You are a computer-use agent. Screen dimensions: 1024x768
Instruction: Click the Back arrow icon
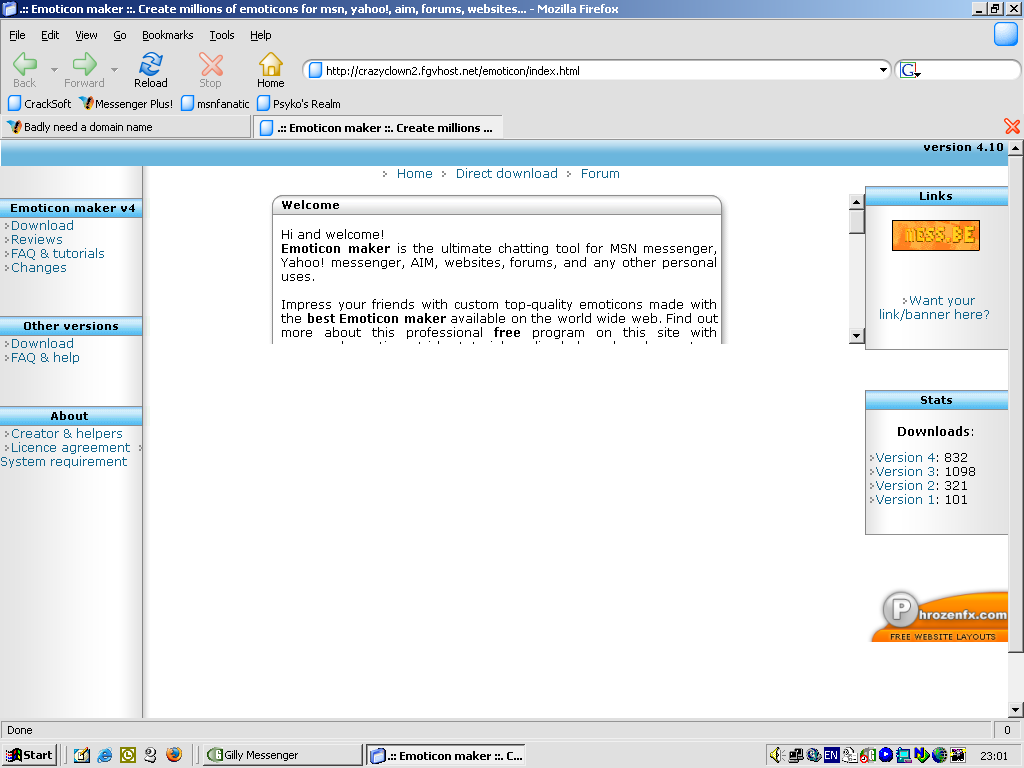[x=25, y=65]
